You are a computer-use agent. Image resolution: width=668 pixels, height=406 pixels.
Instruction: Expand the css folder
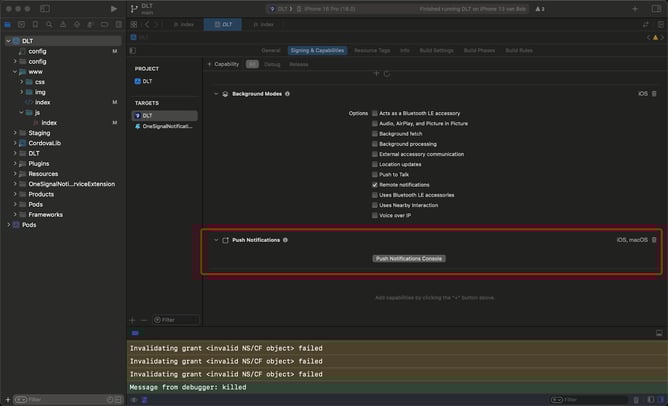click(22, 82)
